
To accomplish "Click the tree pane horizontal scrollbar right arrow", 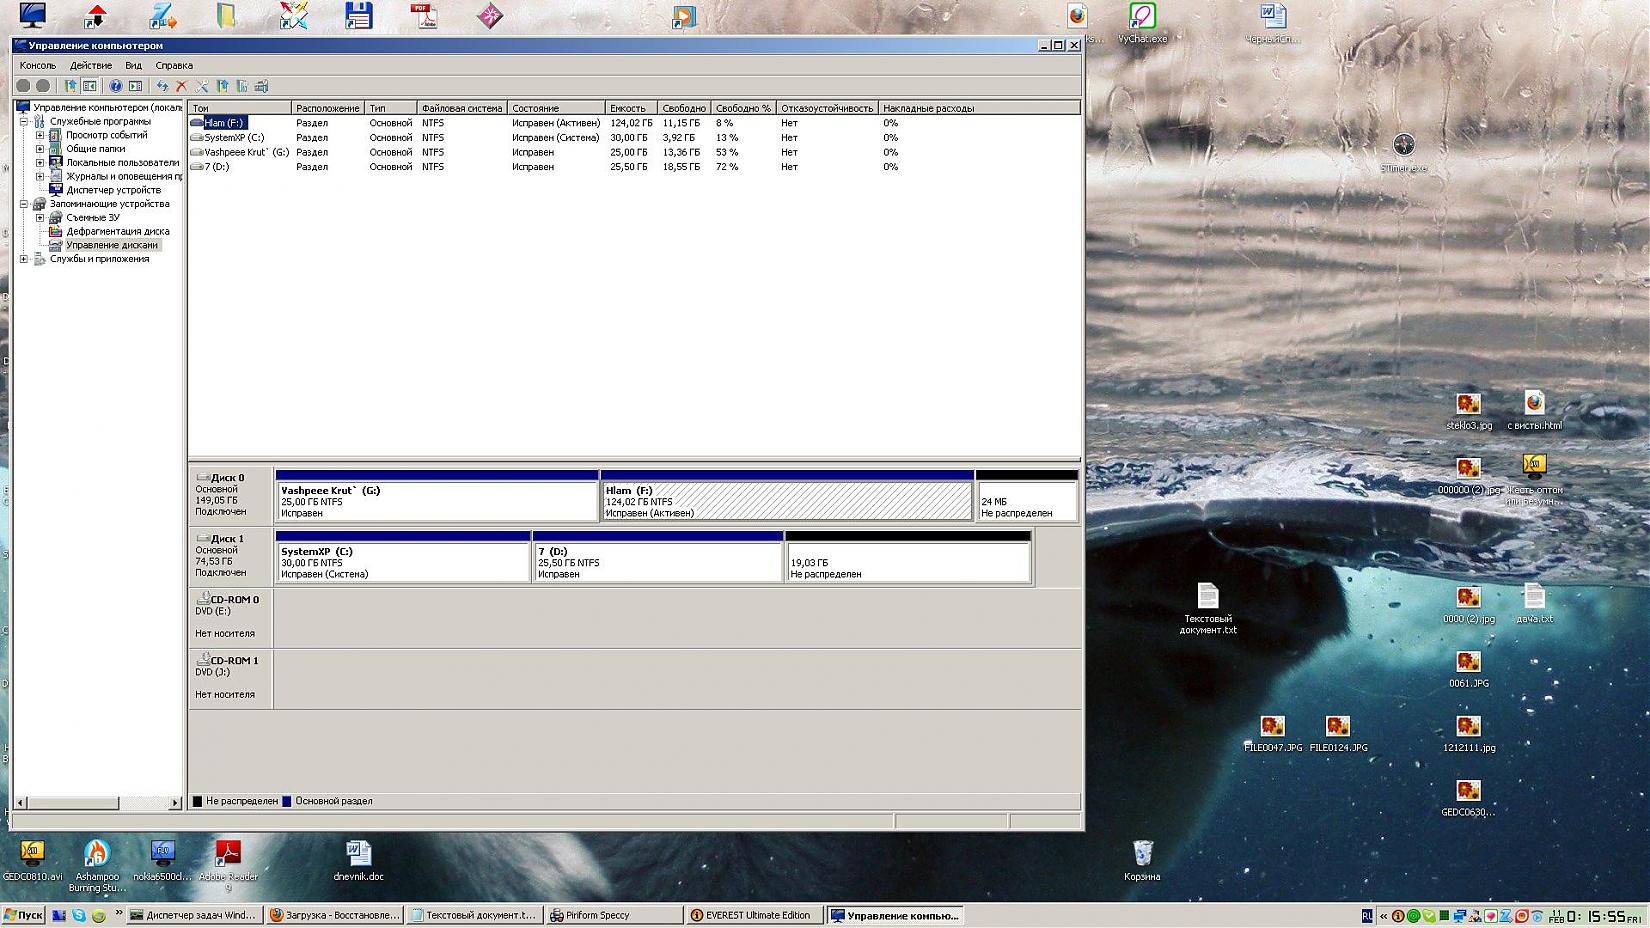I will pos(175,803).
